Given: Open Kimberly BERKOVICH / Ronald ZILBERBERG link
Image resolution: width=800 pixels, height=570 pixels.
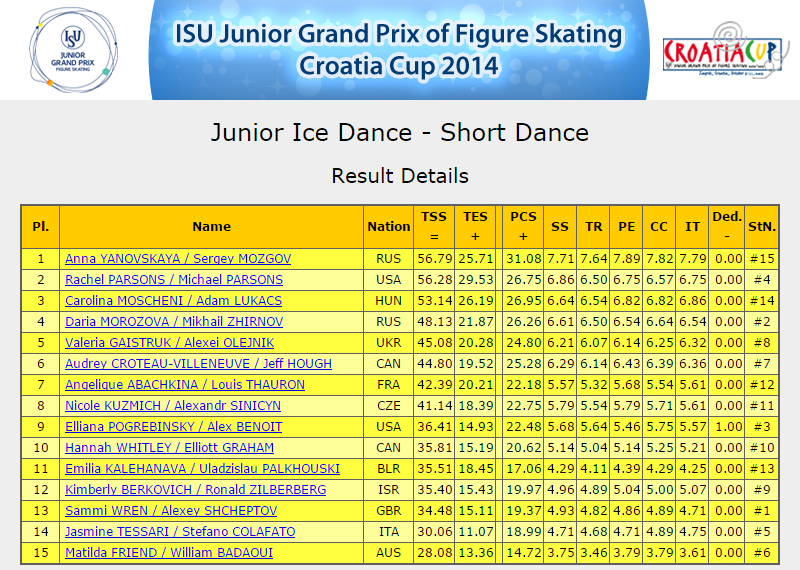Looking at the screenshot, I should (195, 489).
